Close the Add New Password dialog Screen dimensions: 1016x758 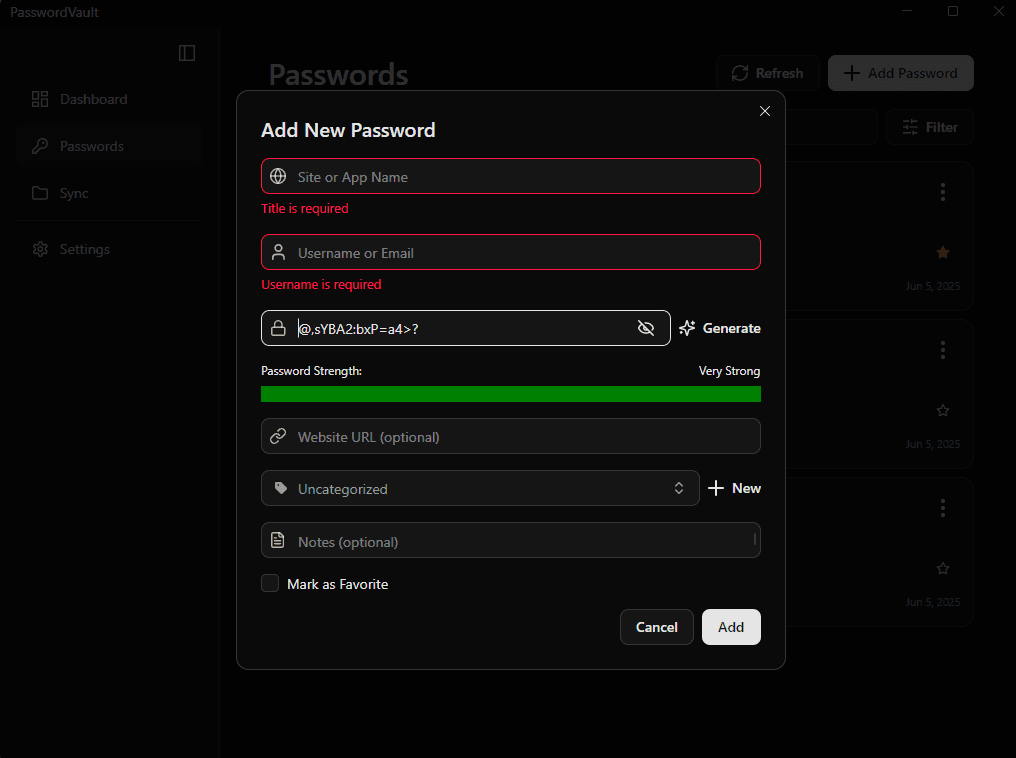pyautogui.click(x=765, y=111)
